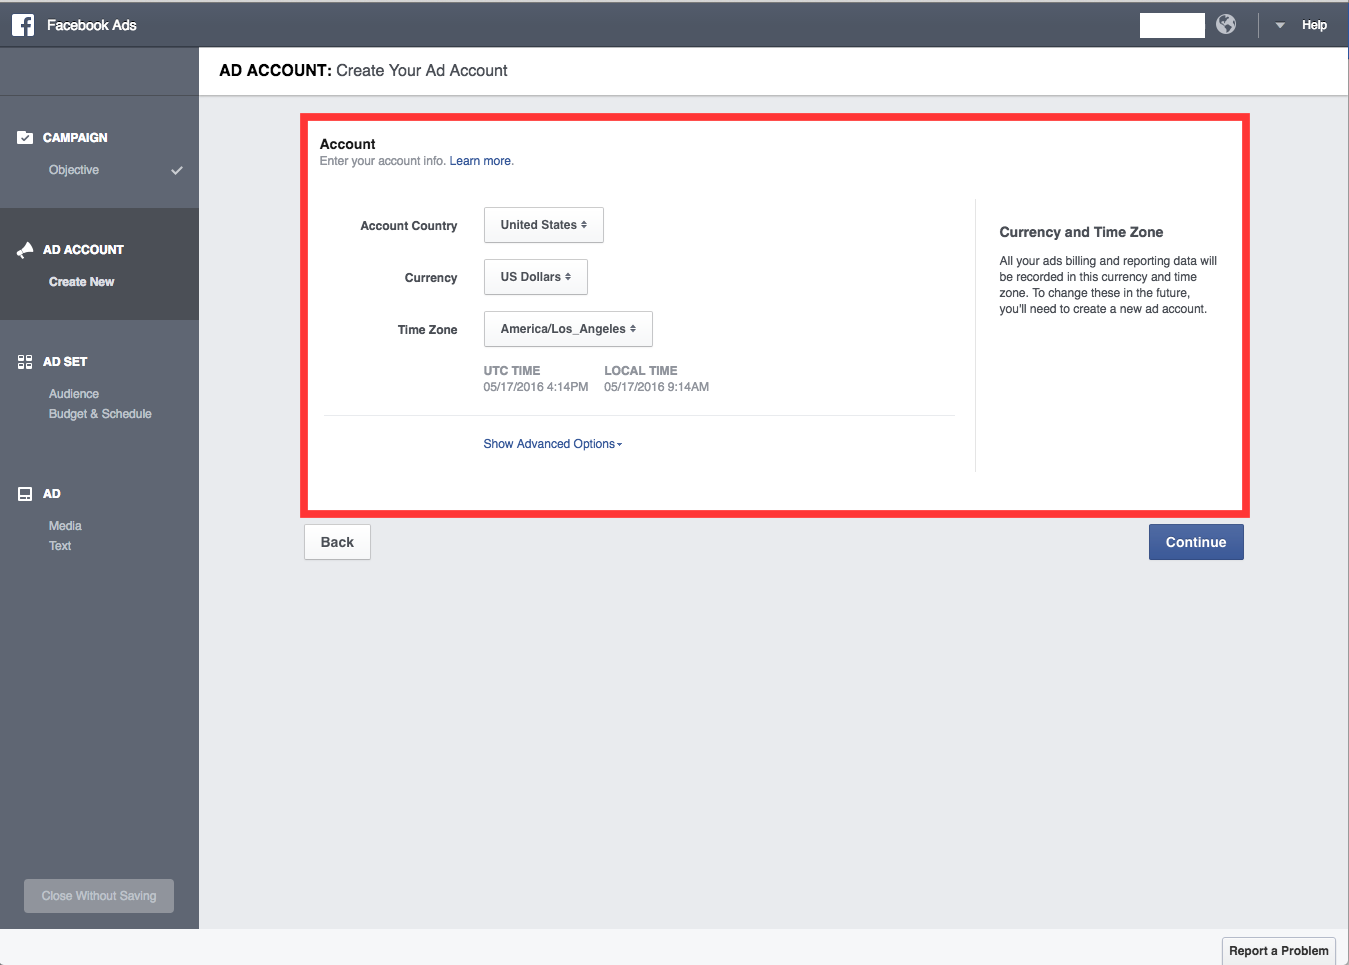Click the Currency and Time Zone heading
Screen dimensions: 1349x965
pos(1081,232)
